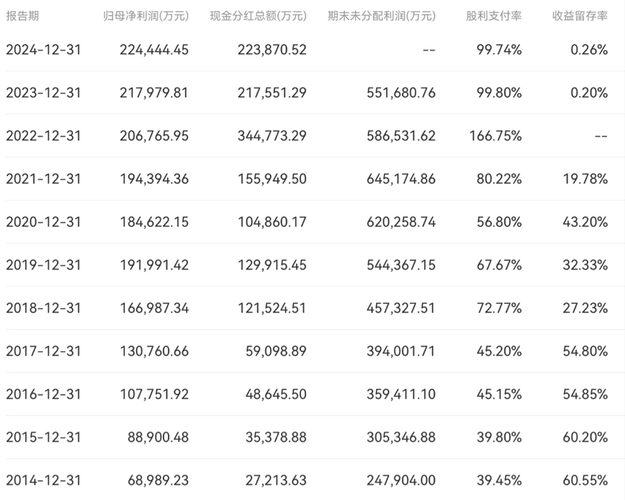This screenshot has width=625, height=500.
Task: Select the 166.75% payout ratio cell
Action: 495,136
